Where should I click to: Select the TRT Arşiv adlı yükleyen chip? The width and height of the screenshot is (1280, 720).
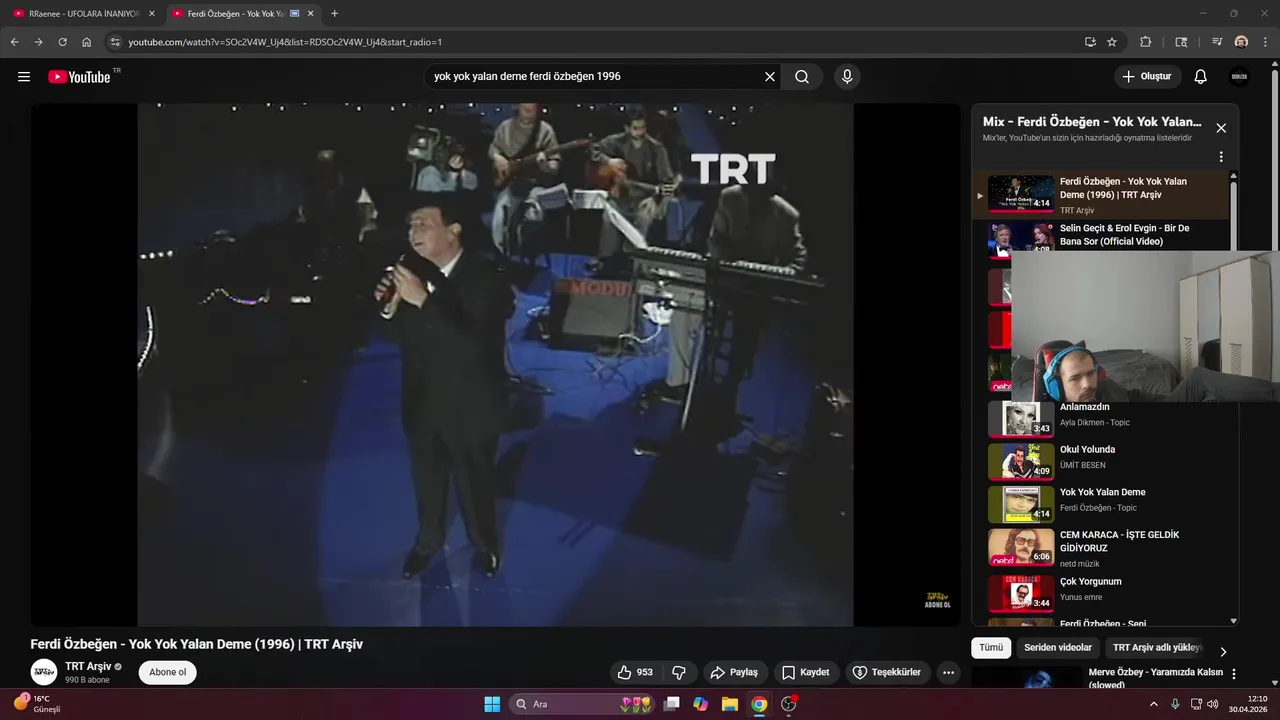pyautogui.click(x=1157, y=648)
